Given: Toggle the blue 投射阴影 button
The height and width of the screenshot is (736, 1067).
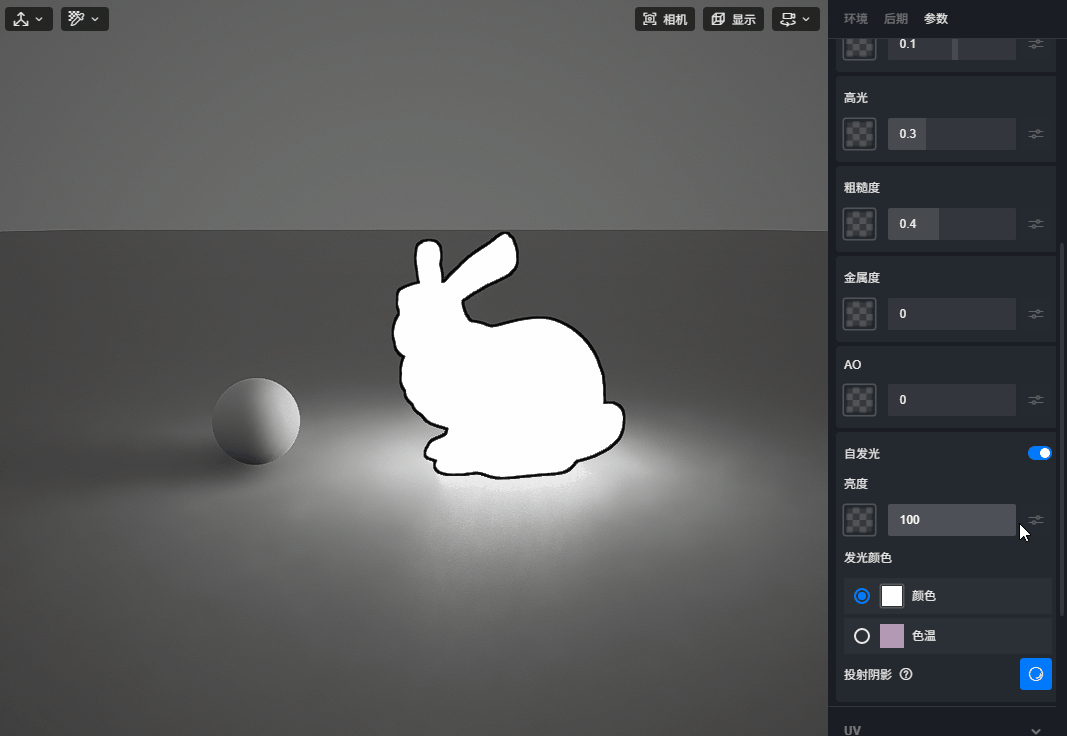Looking at the screenshot, I should coord(1036,674).
